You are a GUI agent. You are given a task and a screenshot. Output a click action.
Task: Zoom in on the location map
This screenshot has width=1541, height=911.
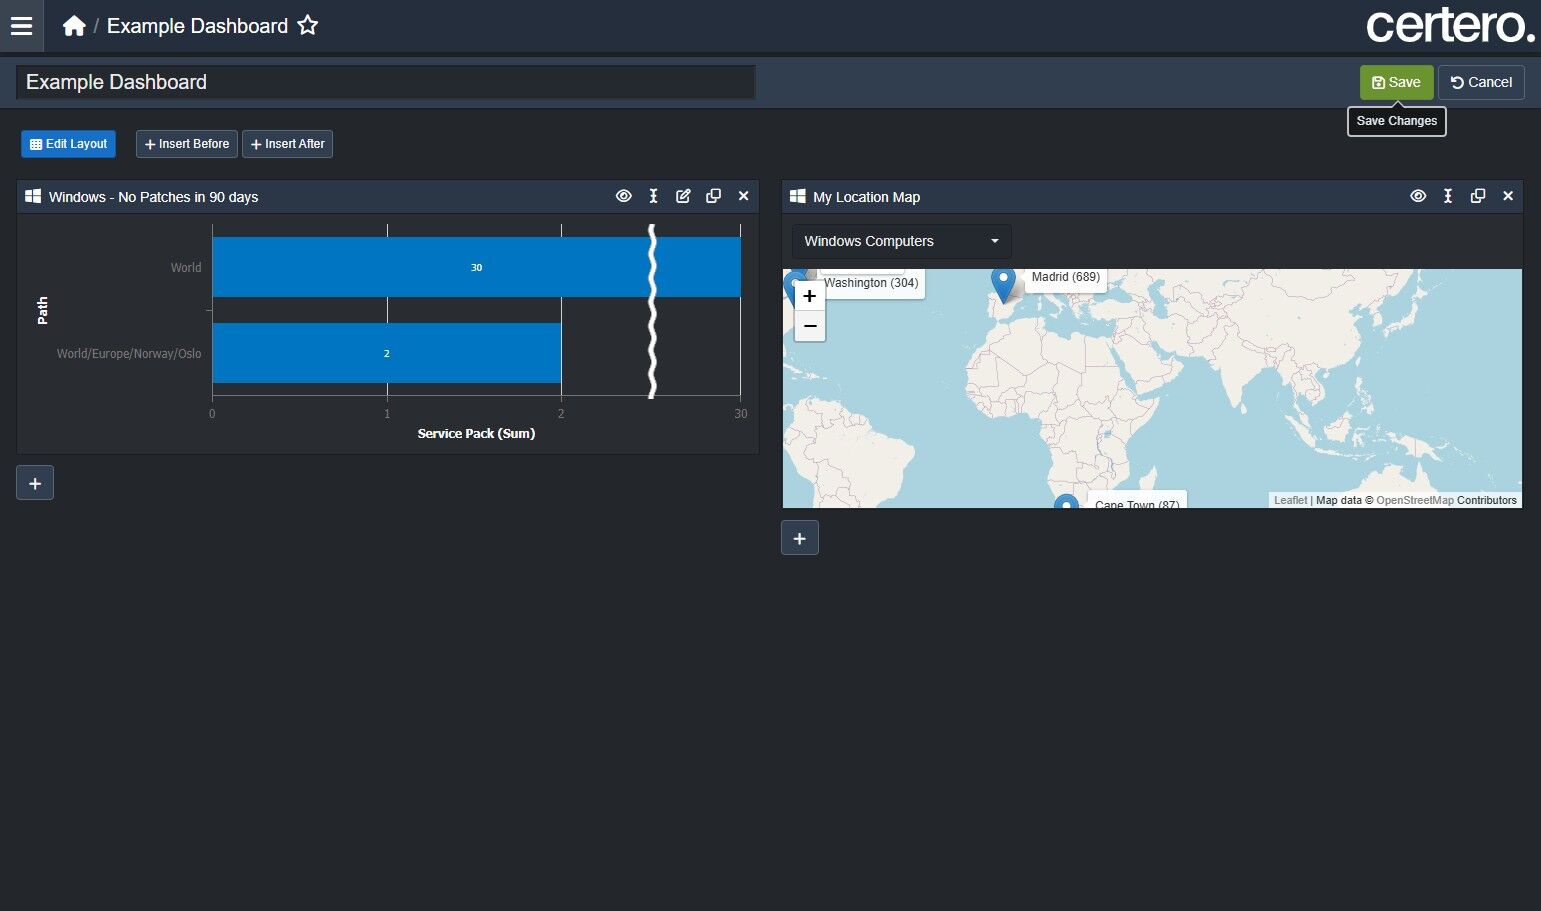pyautogui.click(x=810, y=296)
